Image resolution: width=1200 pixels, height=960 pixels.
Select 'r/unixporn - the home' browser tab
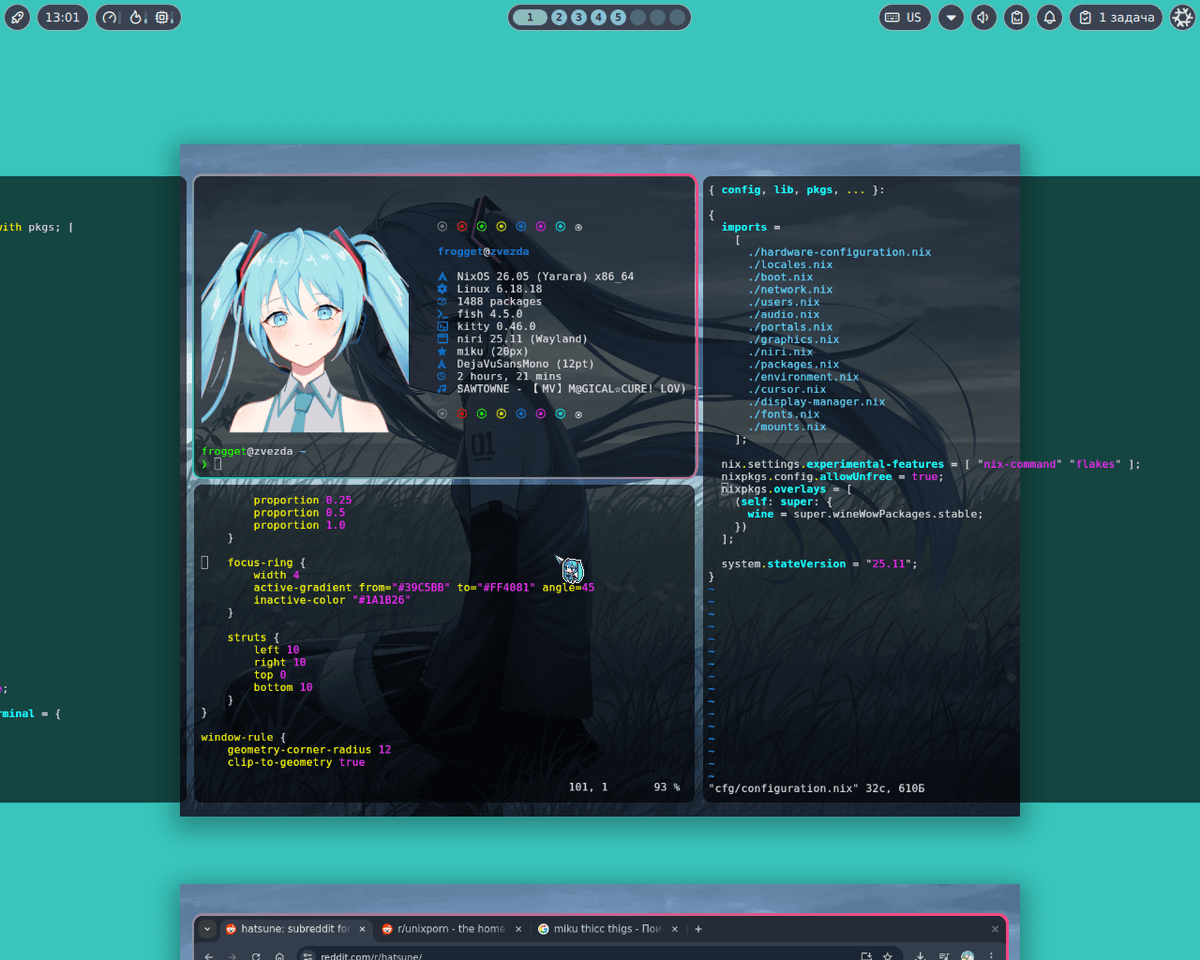tap(452, 929)
